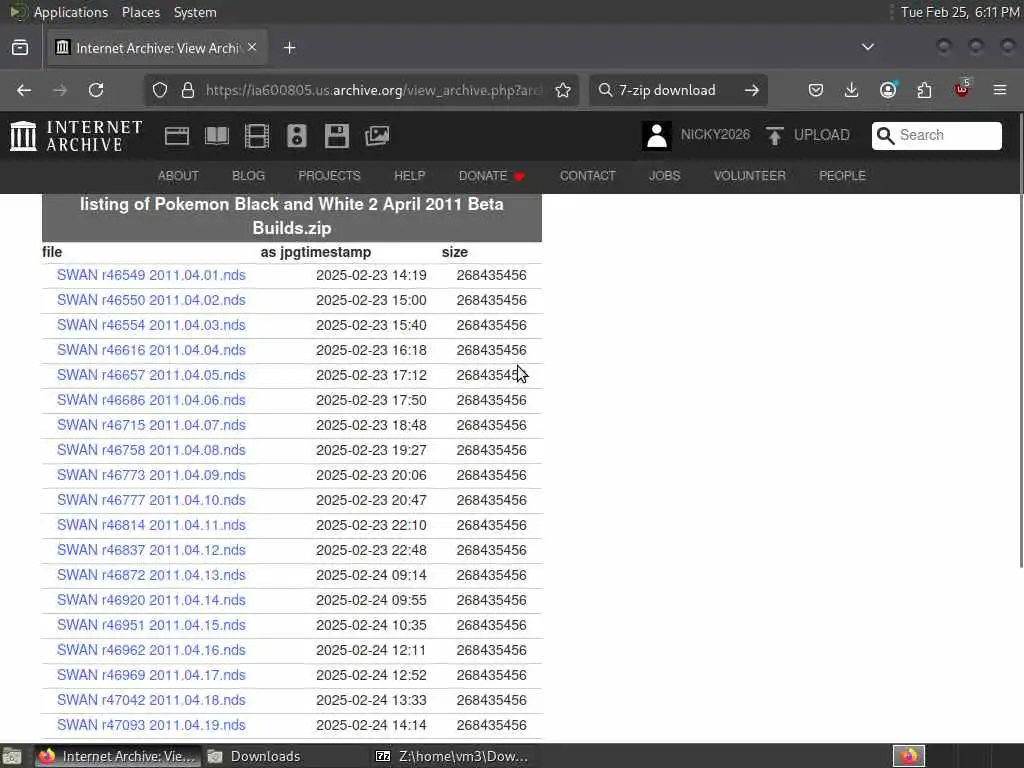Open the Video film icon
This screenshot has width=1024, height=768.
[x=257, y=136]
